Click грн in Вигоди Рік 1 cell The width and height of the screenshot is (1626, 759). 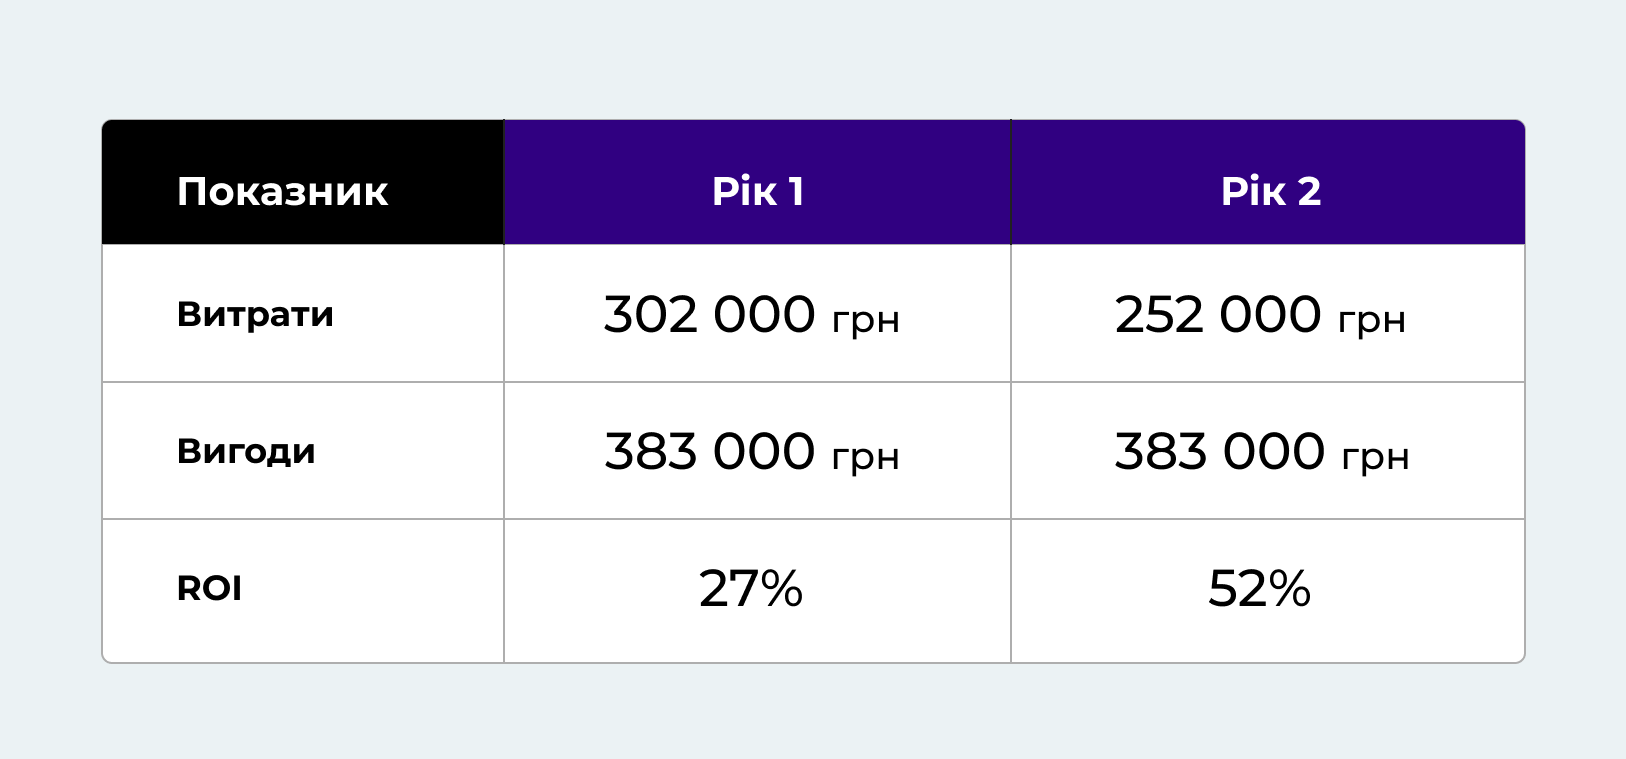click(x=866, y=459)
